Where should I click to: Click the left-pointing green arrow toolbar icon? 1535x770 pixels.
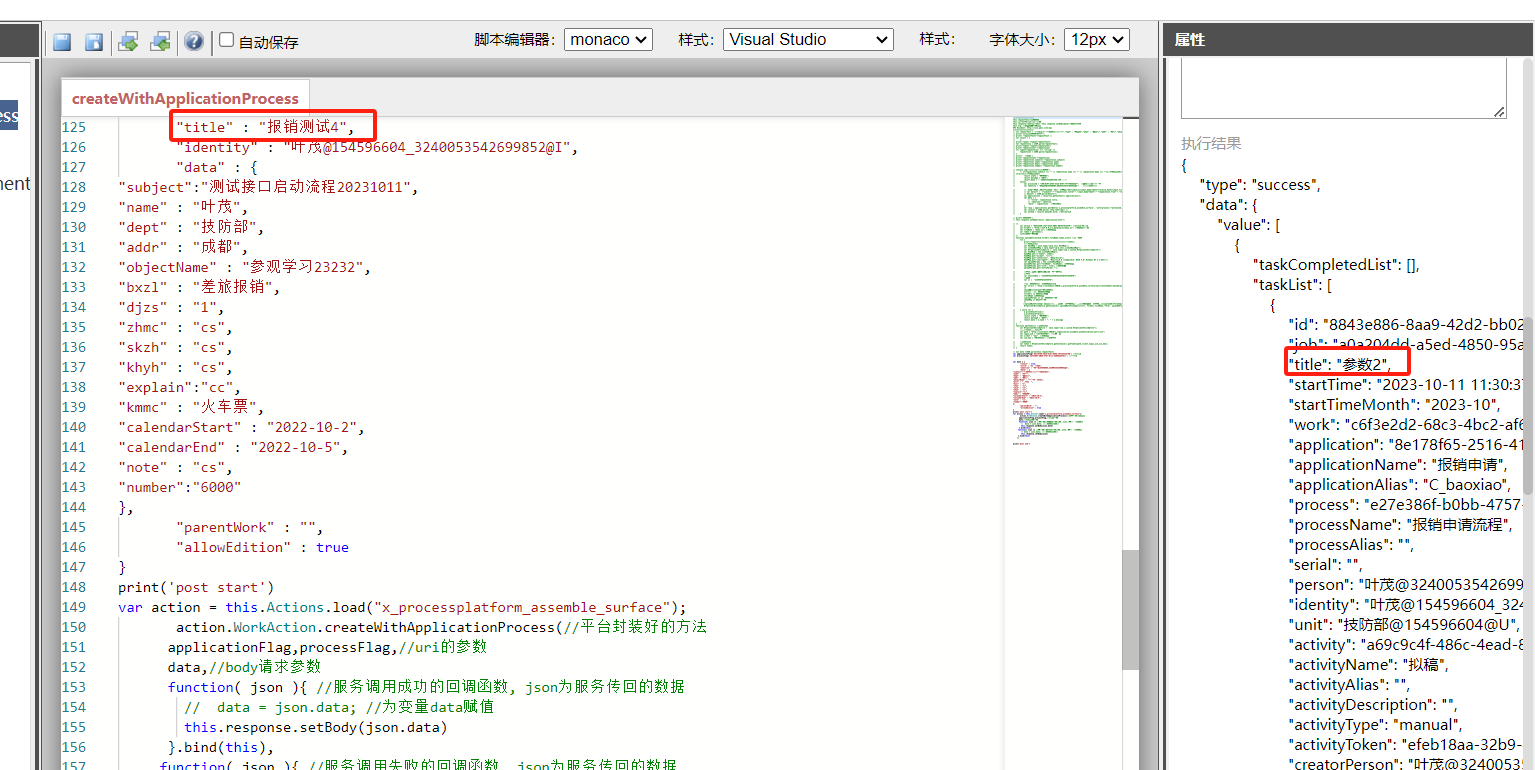tap(160, 41)
